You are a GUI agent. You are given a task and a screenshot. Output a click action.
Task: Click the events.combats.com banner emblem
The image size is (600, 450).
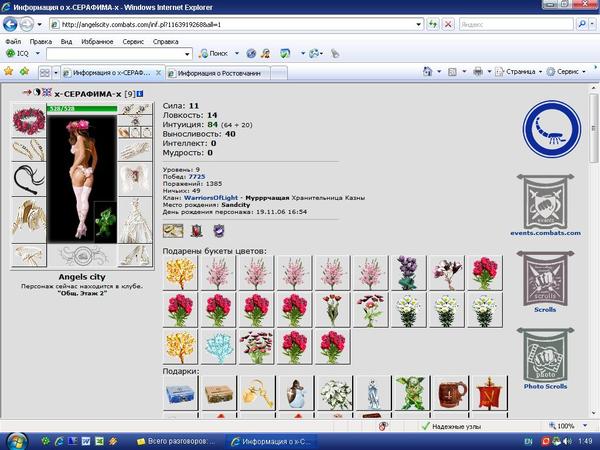point(545,201)
